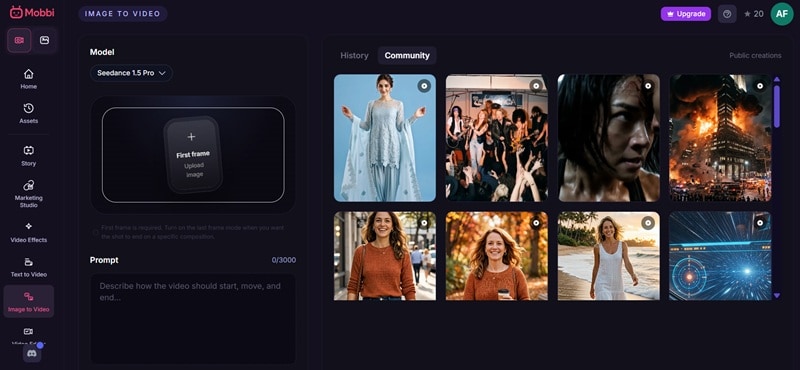Click play icon on burning skyscraper thumbnail
Image resolution: width=800 pixels, height=370 pixels.
coord(760,86)
